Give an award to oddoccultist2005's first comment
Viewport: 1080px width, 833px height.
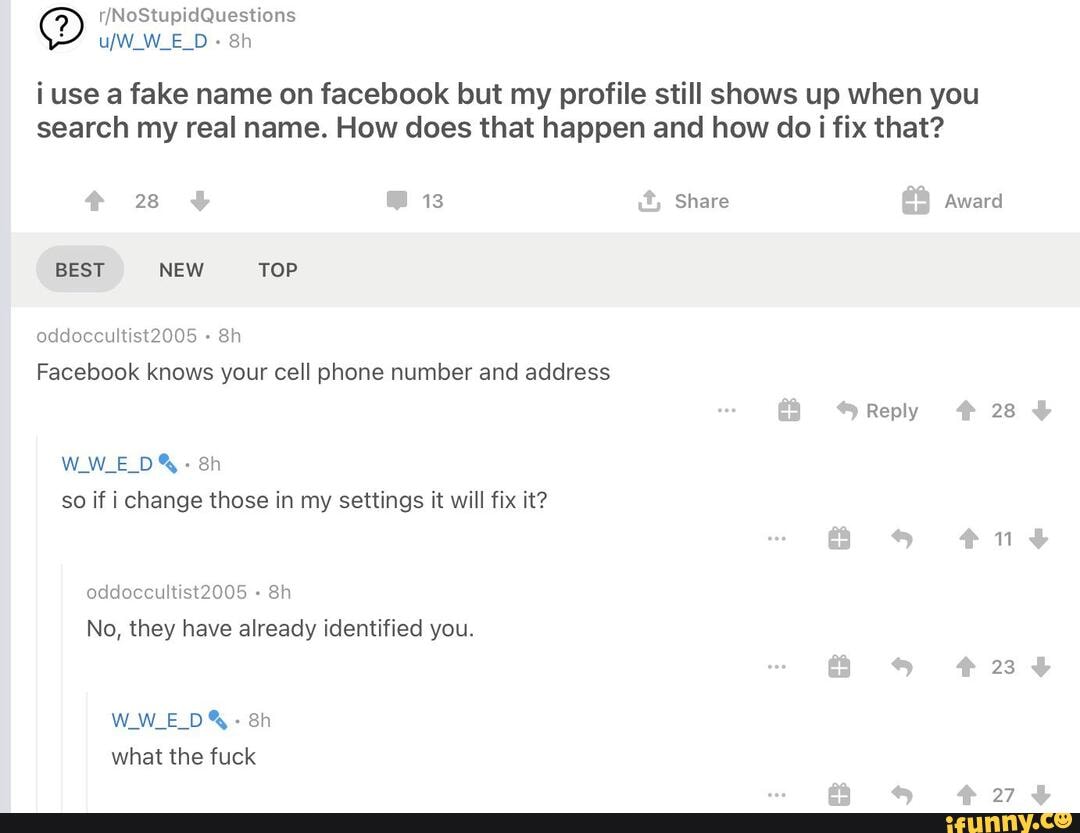(789, 410)
